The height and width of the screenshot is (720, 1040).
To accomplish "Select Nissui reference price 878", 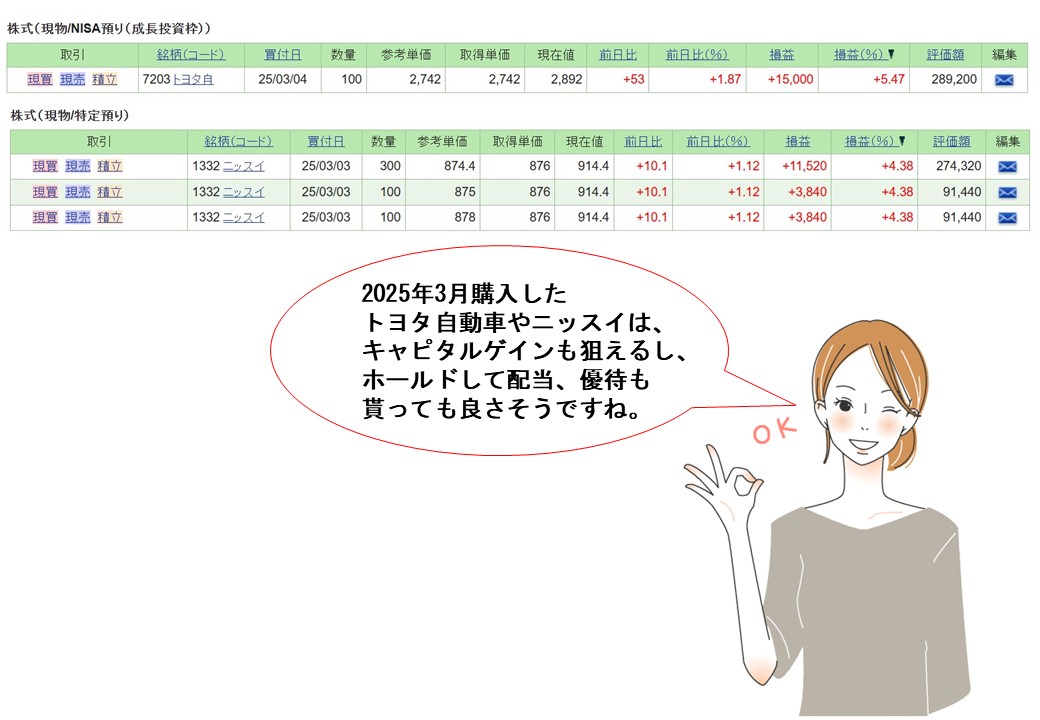I will [x=465, y=217].
